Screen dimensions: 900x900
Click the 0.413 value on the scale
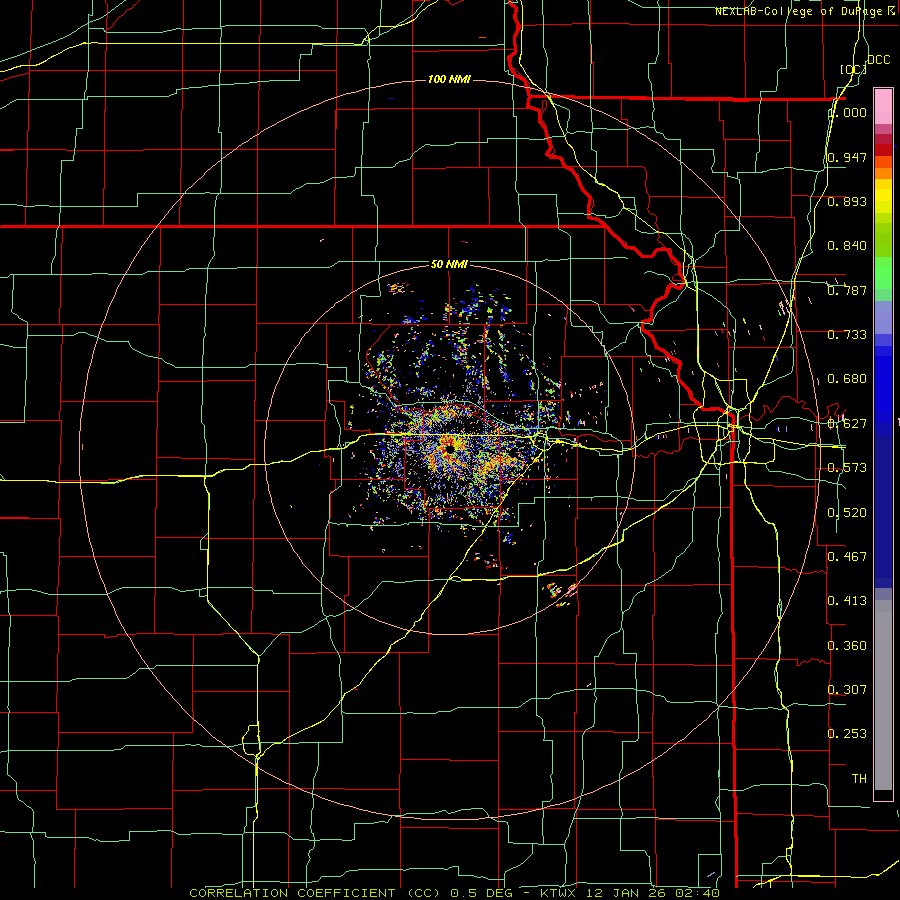(847, 601)
